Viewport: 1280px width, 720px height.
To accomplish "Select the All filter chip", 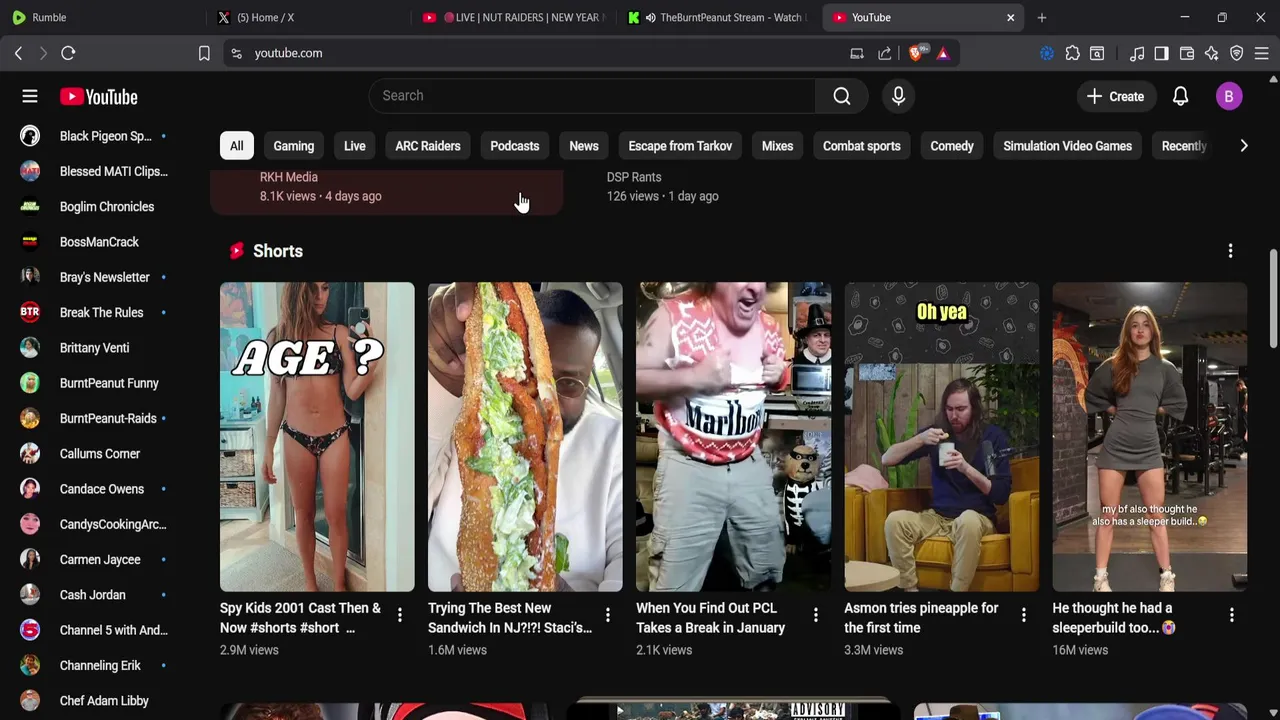I will click(x=236, y=146).
